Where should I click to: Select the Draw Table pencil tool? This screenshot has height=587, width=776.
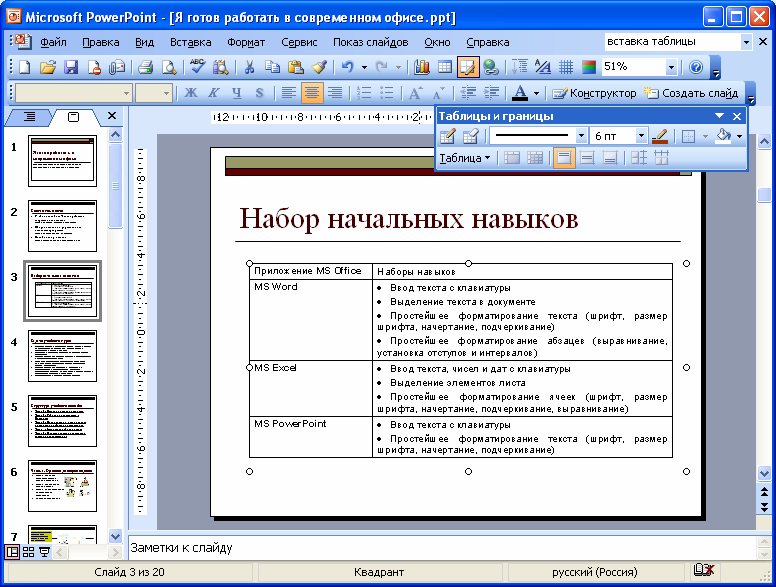(x=447, y=136)
